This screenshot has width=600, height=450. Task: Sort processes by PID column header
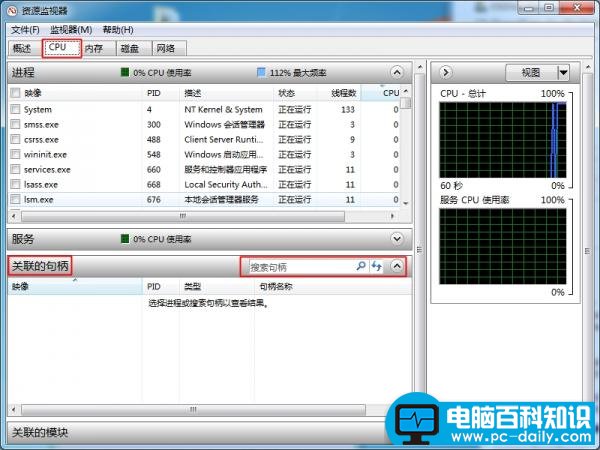tap(160, 93)
